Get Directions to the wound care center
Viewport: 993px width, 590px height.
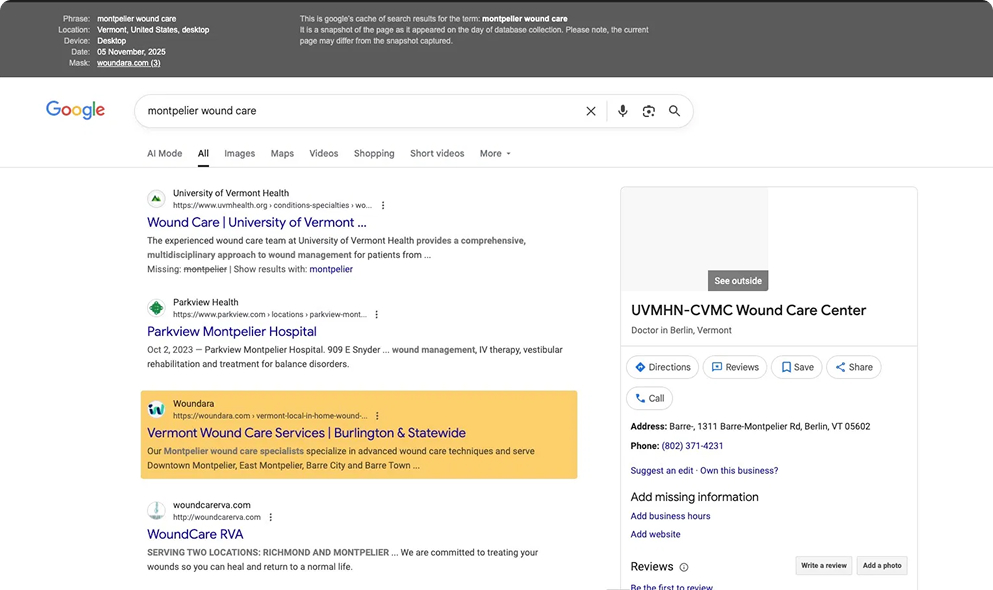[x=662, y=367]
